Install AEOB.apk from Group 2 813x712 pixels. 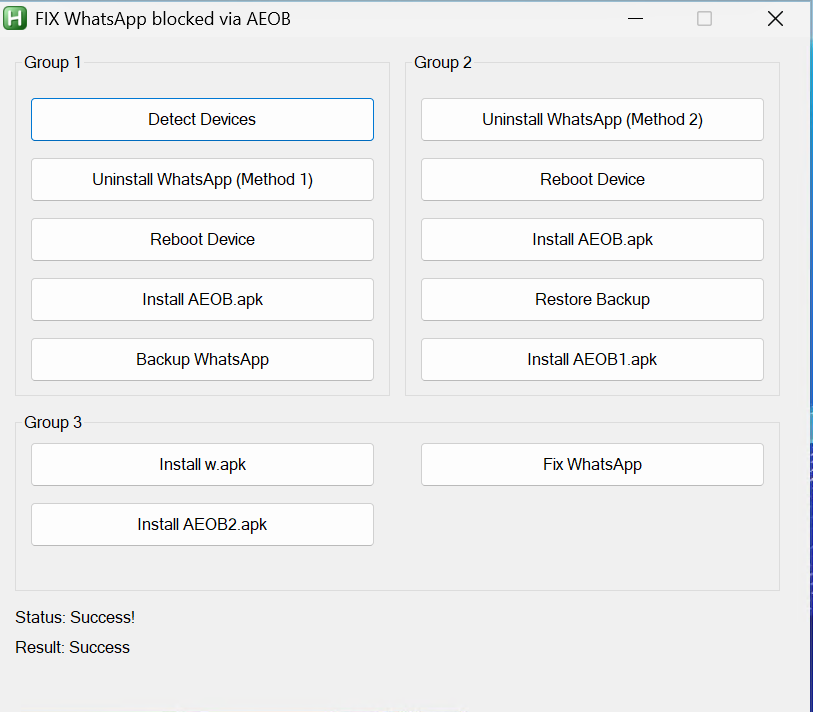tap(592, 240)
